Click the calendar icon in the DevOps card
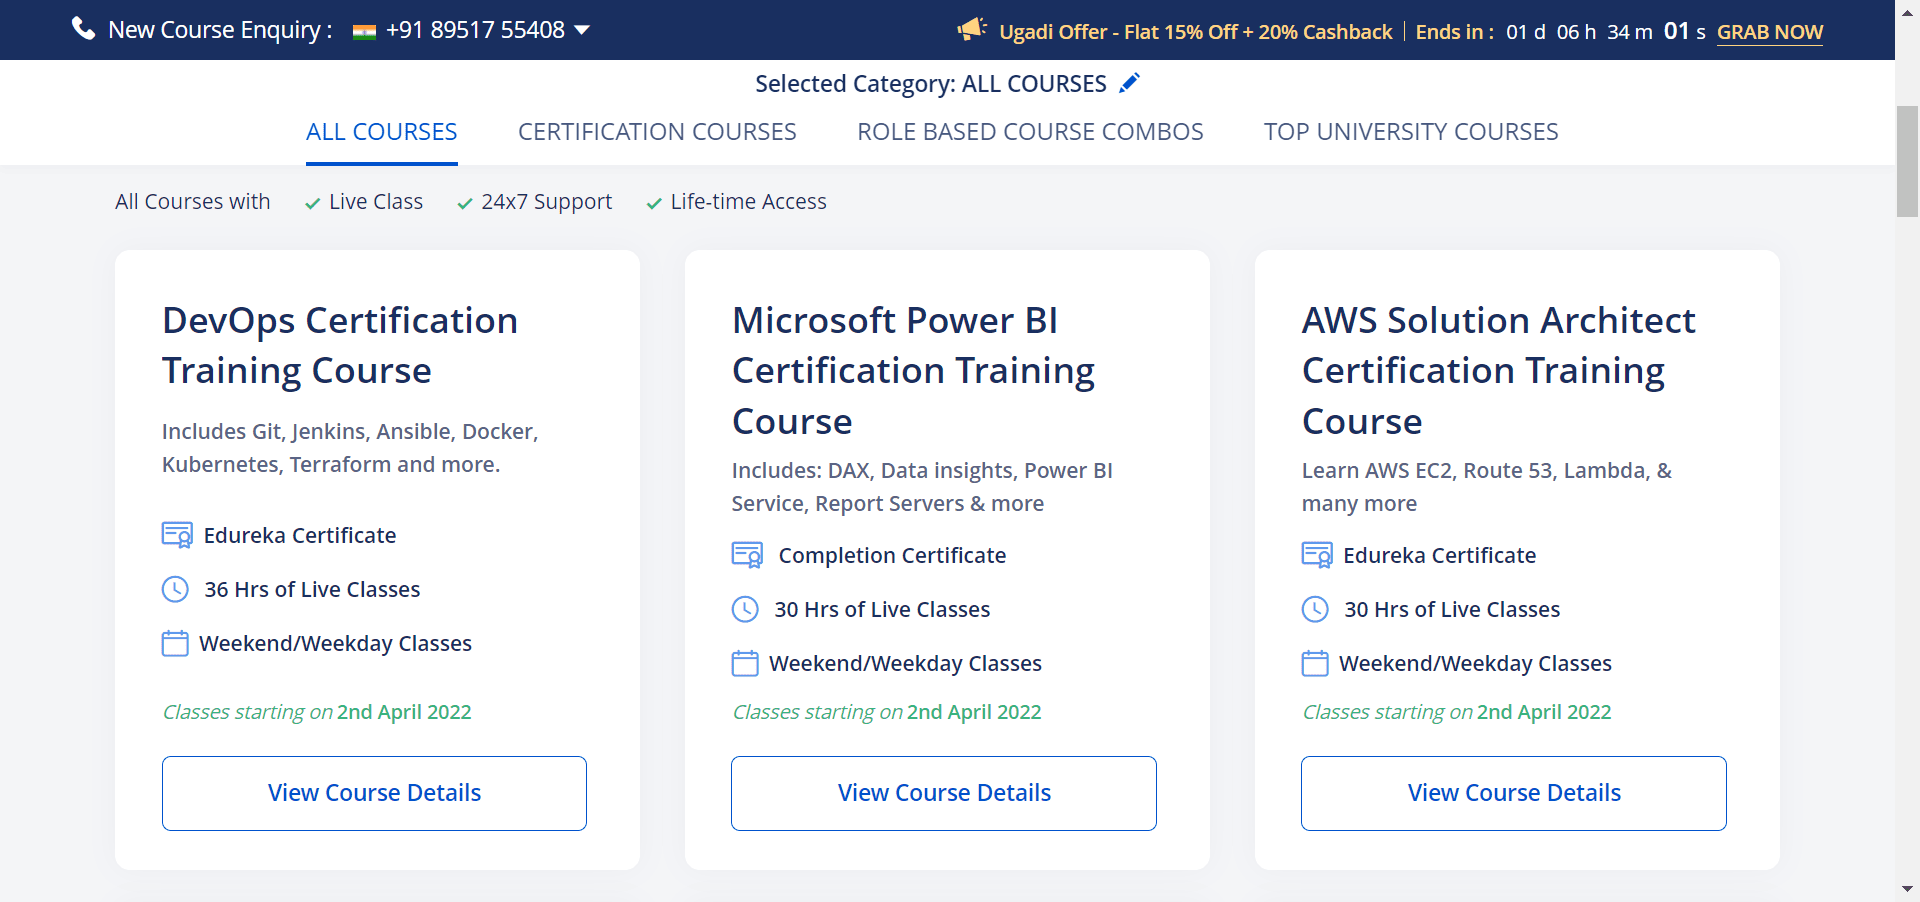Screen dimensions: 1920x902 tap(175, 643)
